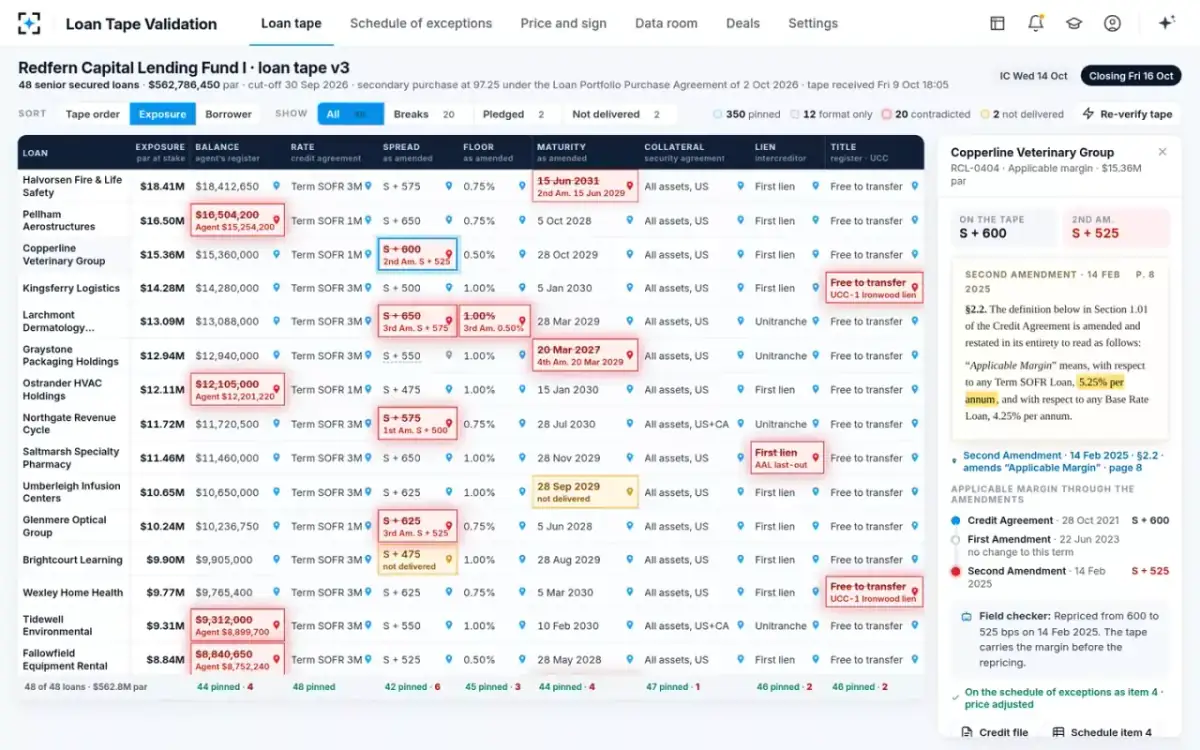
Task: Click the app logo icon beside Loan Tape Validation
Action: 30,23
